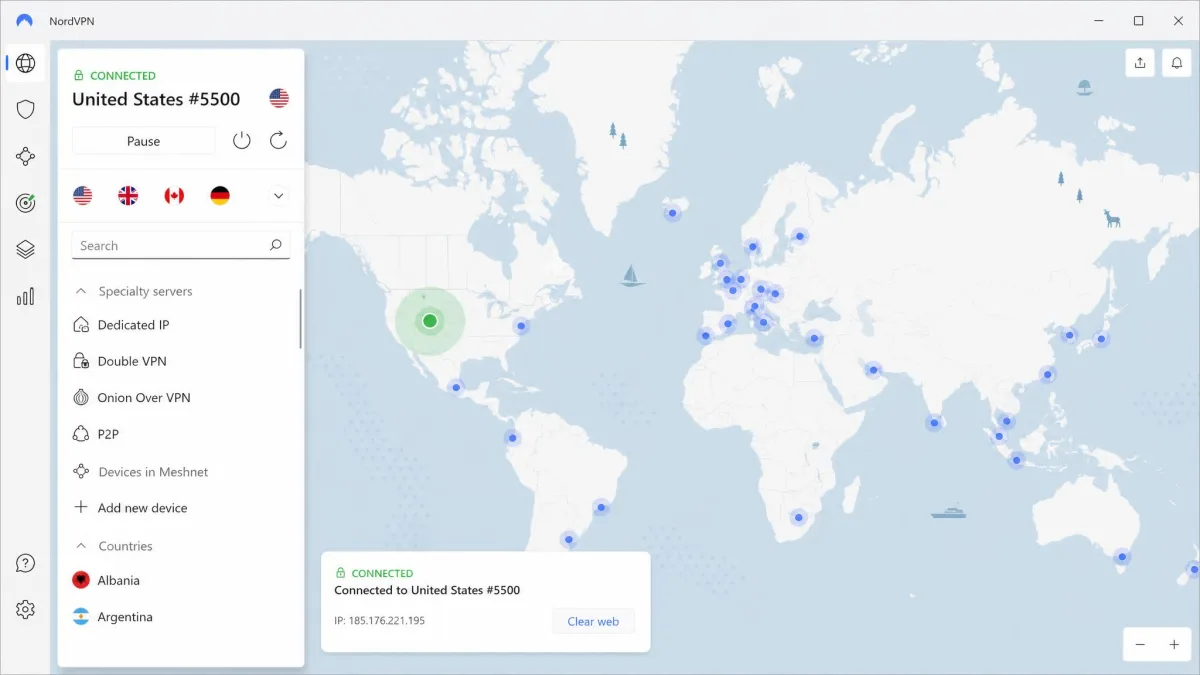1200x675 pixels.
Task: Click the Mexico server dot
Action: coord(456,386)
